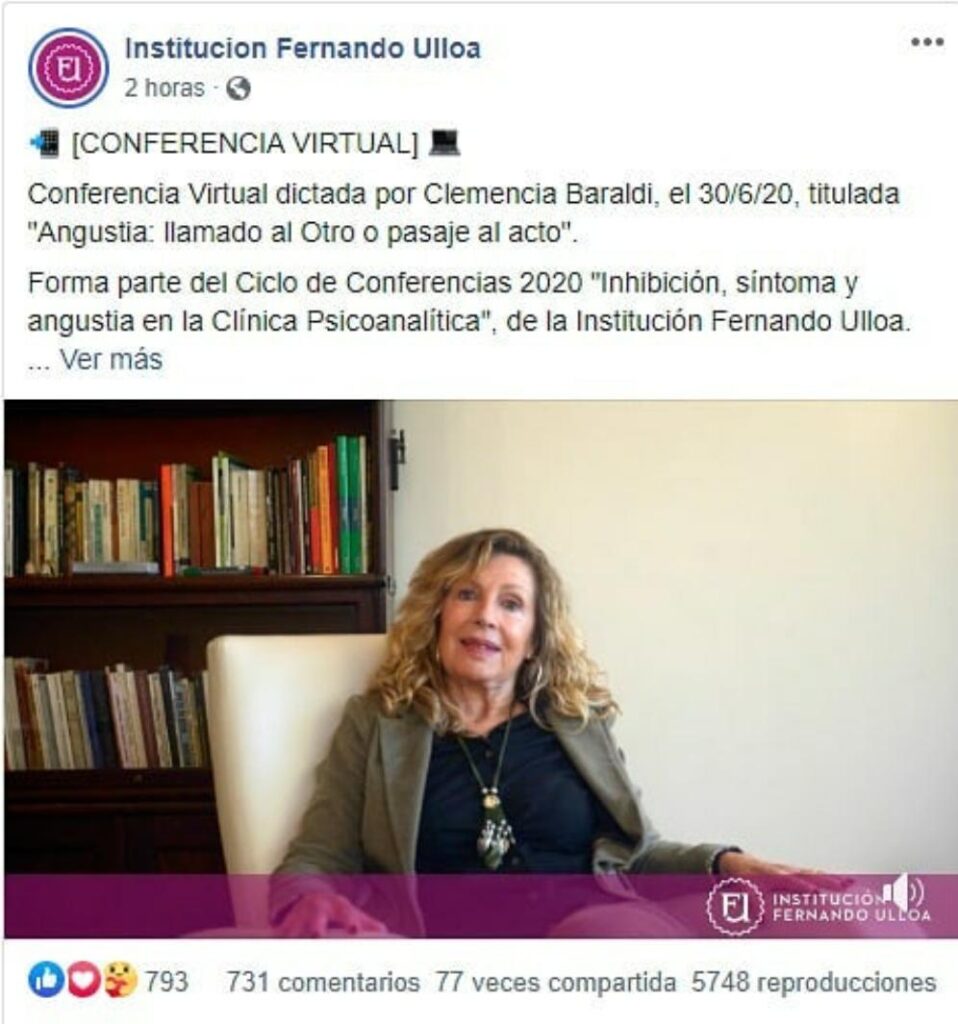Click the red heart Love reaction icon

(82, 980)
